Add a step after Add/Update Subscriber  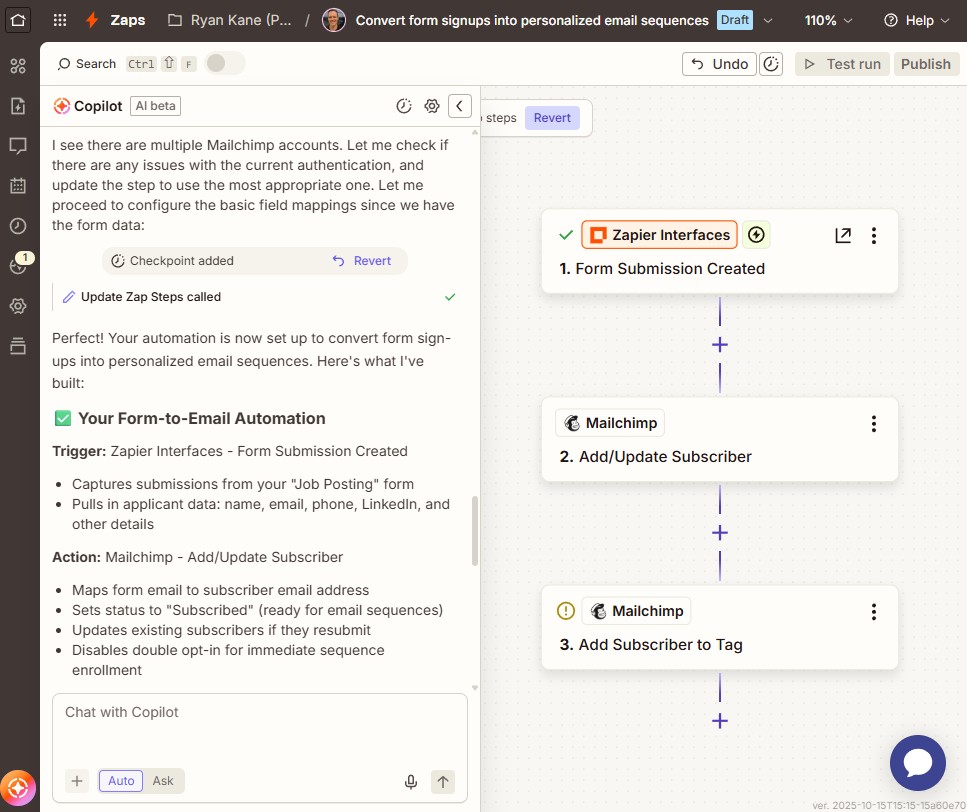click(720, 533)
